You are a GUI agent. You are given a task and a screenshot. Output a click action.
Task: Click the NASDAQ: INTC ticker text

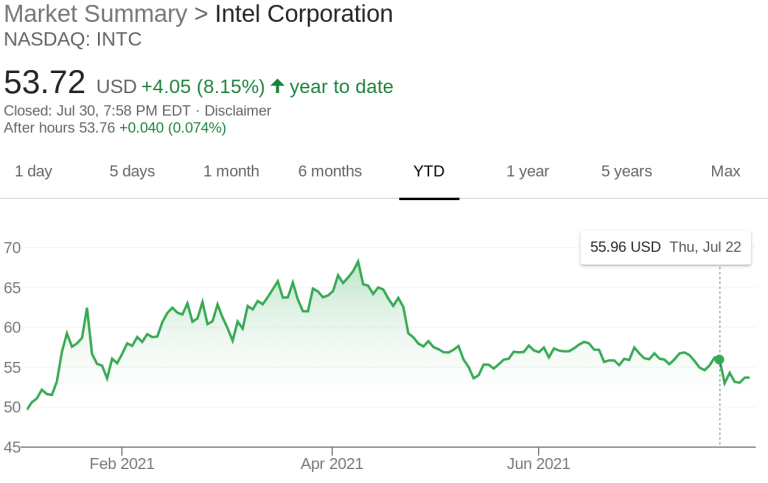(72, 39)
